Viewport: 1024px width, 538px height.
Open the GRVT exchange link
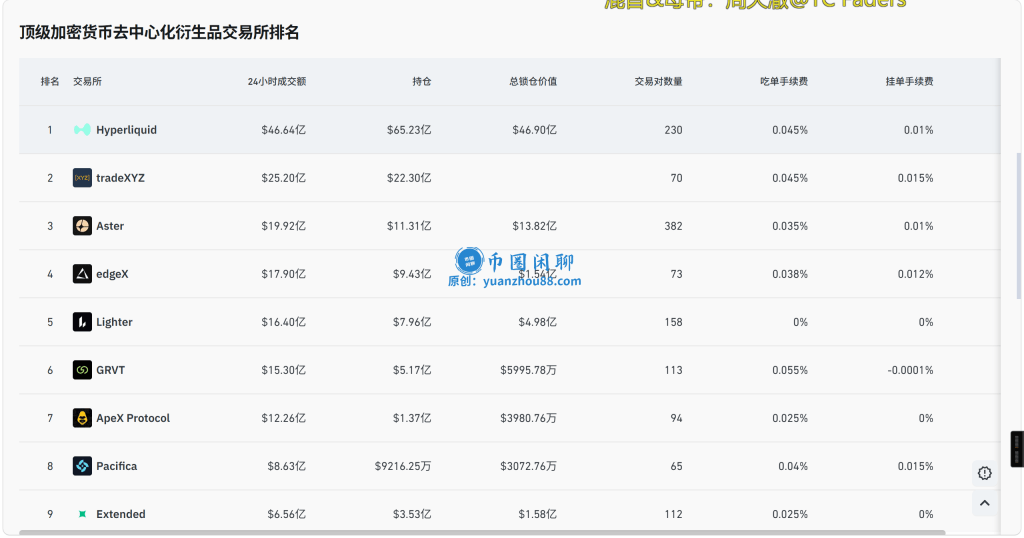(x=110, y=370)
